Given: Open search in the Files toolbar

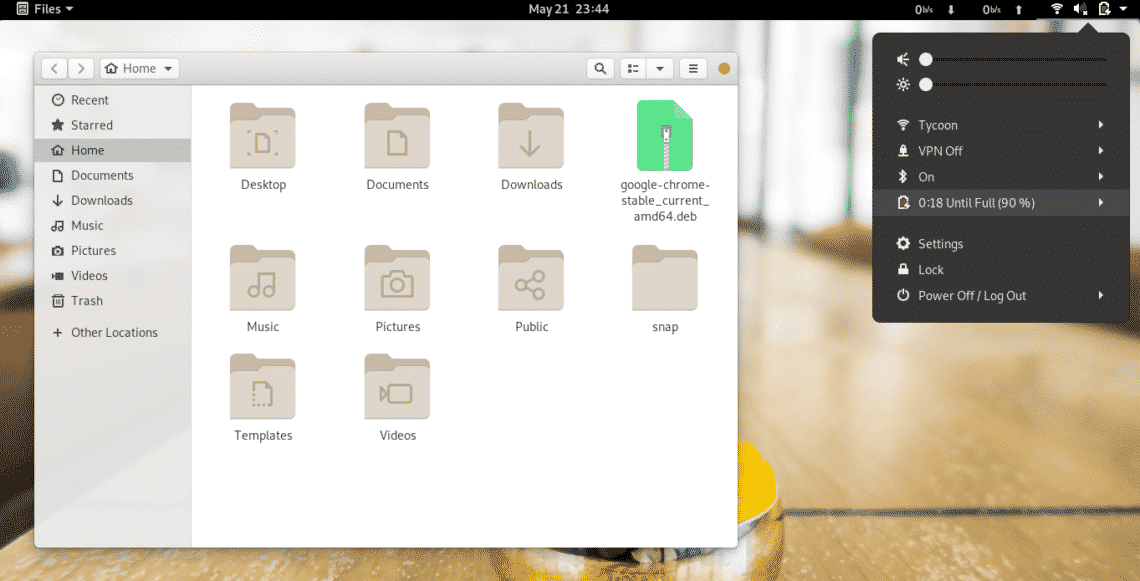Looking at the screenshot, I should click(x=600, y=68).
